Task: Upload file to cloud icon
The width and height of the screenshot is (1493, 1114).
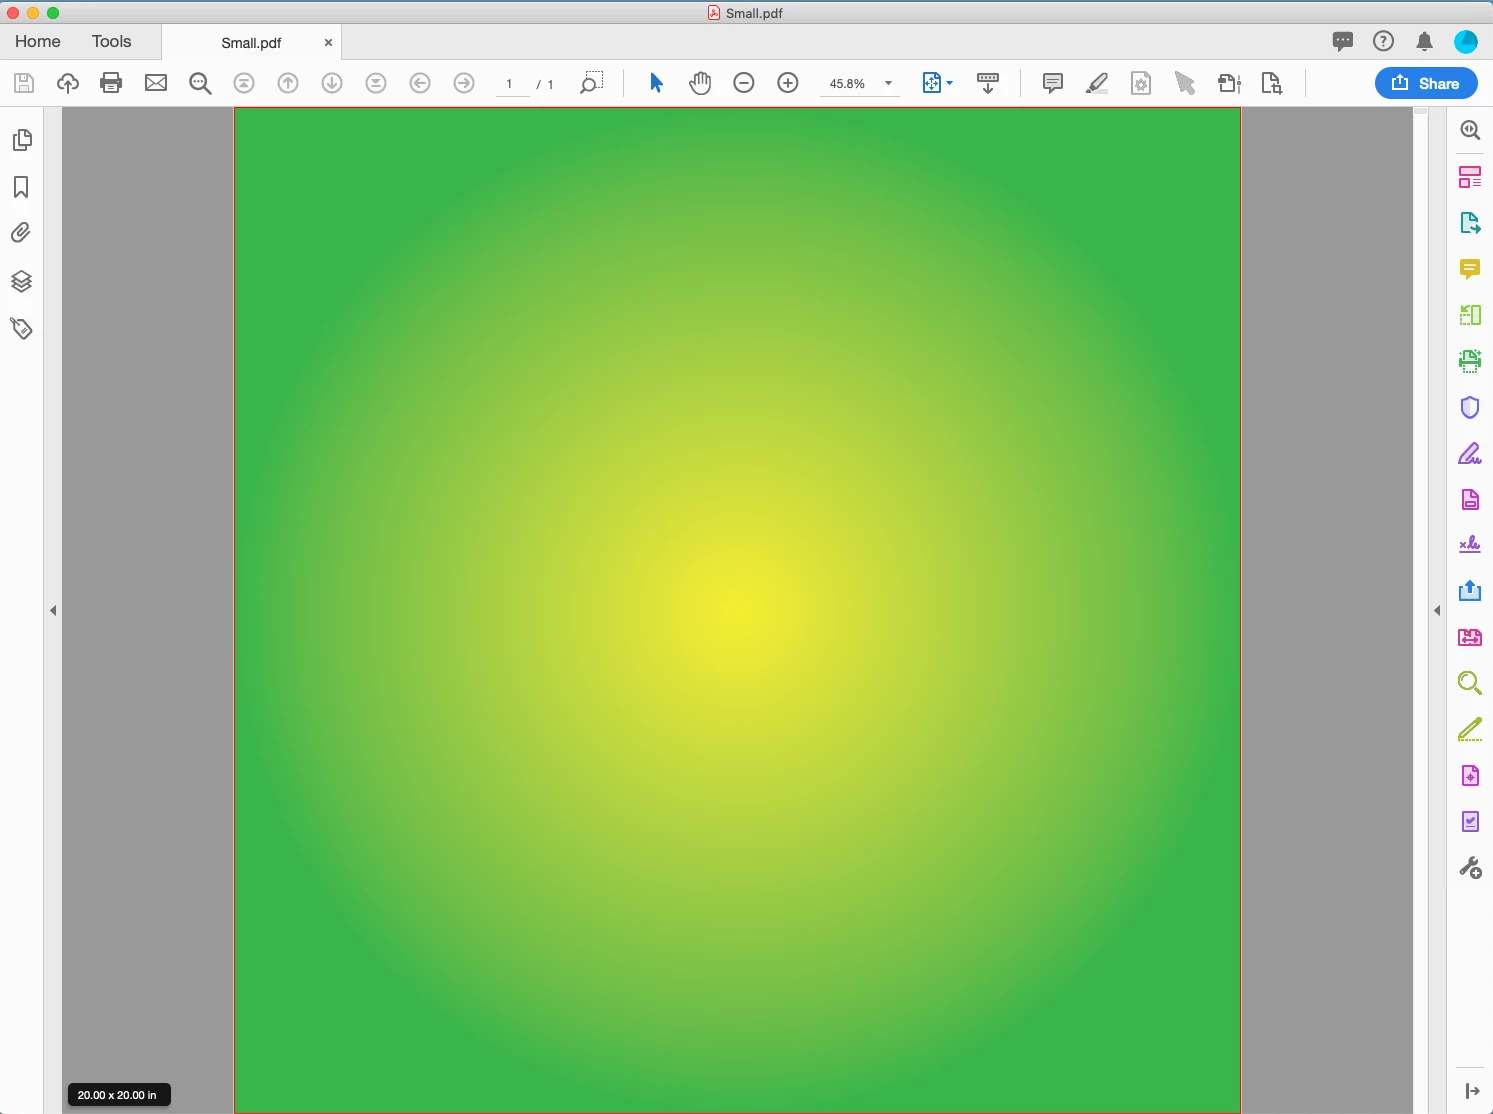Action: (x=68, y=83)
